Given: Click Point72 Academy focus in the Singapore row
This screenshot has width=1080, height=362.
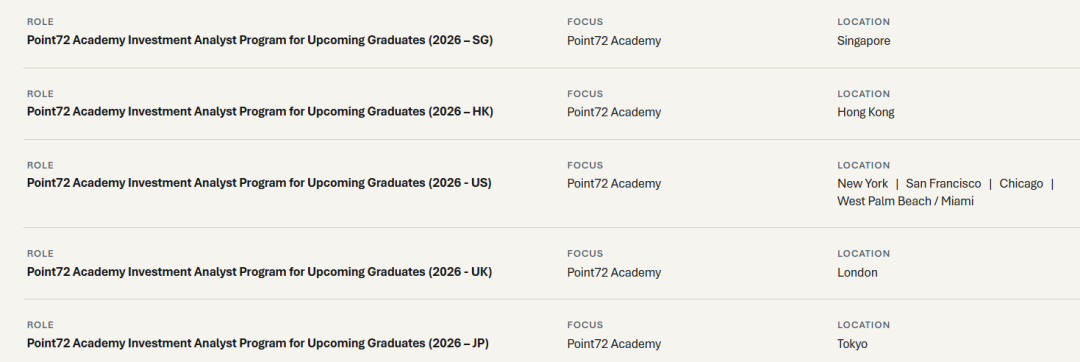Looking at the screenshot, I should [614, 41].
